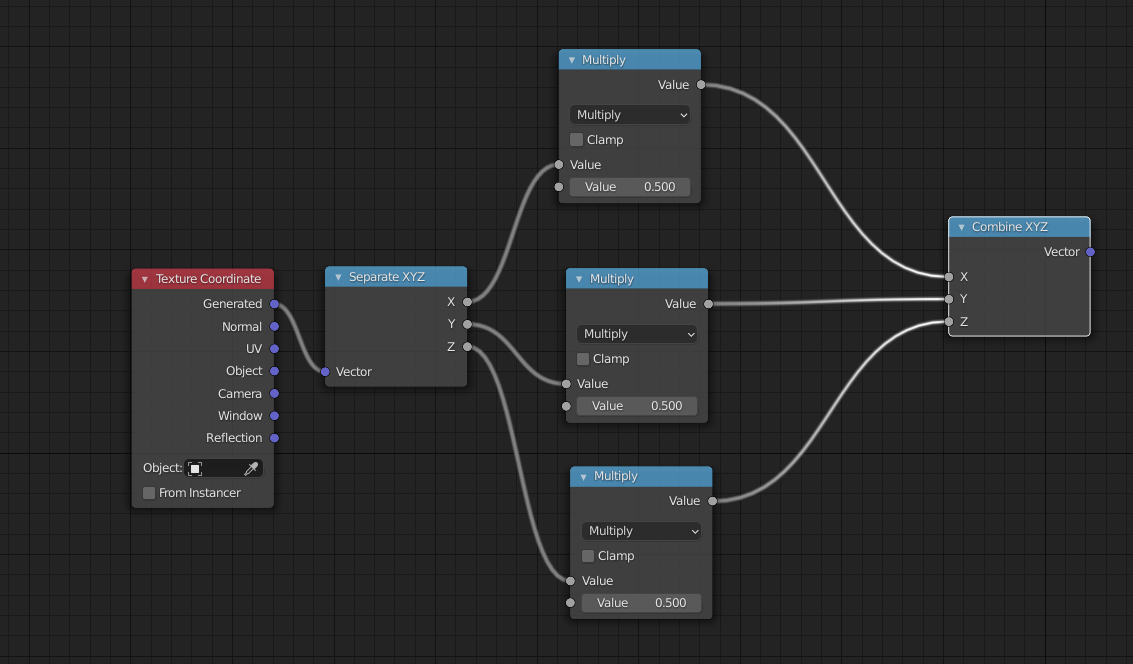Screen dimensions: 1133x664
Task: Click the object data-block icon next to Object
Action: [x=196, y=467]
